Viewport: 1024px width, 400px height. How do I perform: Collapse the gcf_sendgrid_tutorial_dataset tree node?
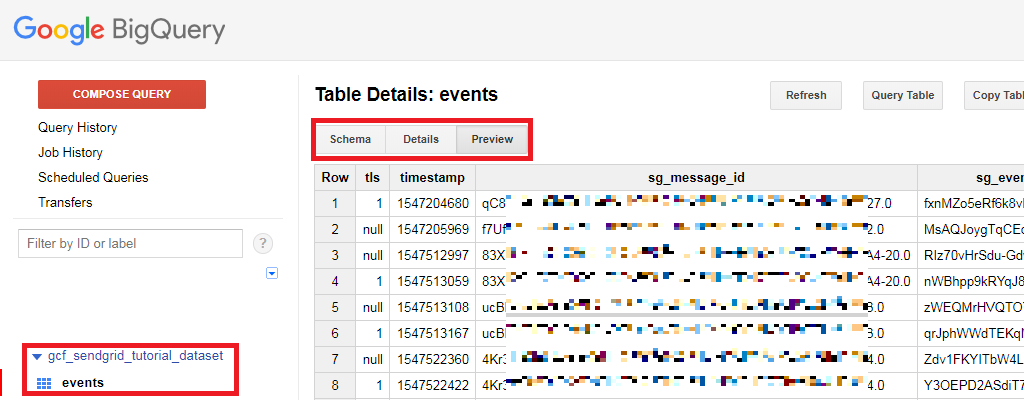coord(37,357)
